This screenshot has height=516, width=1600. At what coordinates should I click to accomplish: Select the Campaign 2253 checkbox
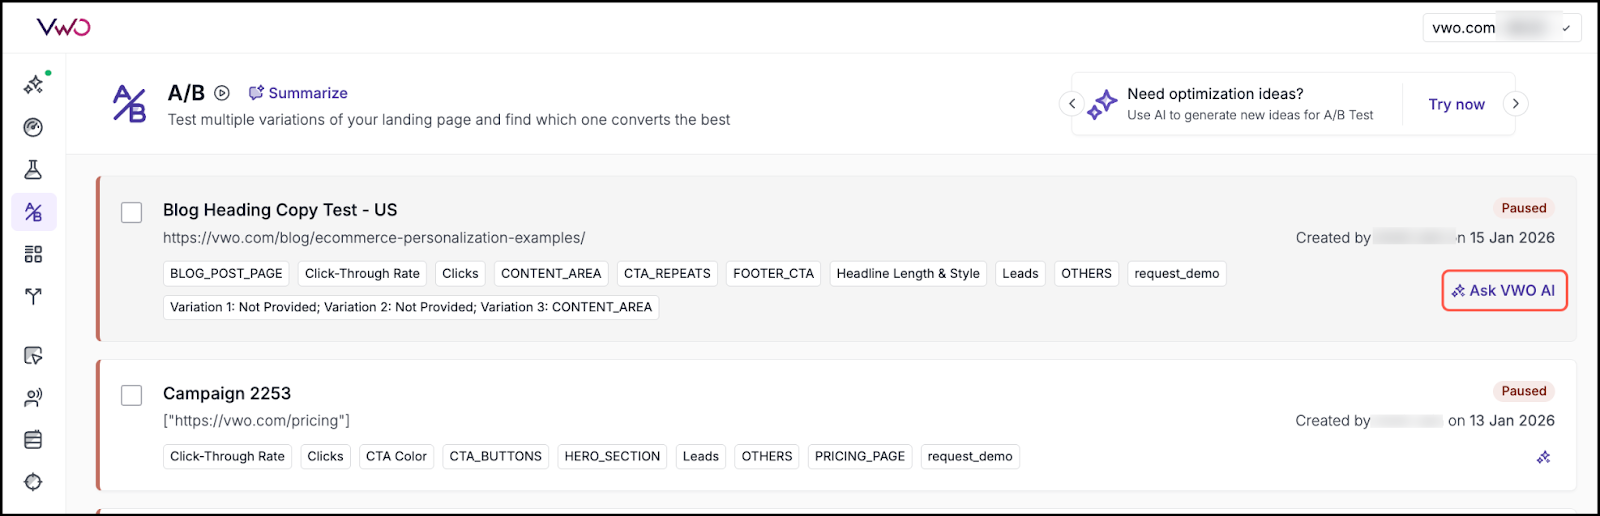pyautogui.click(x=131, y=395)
